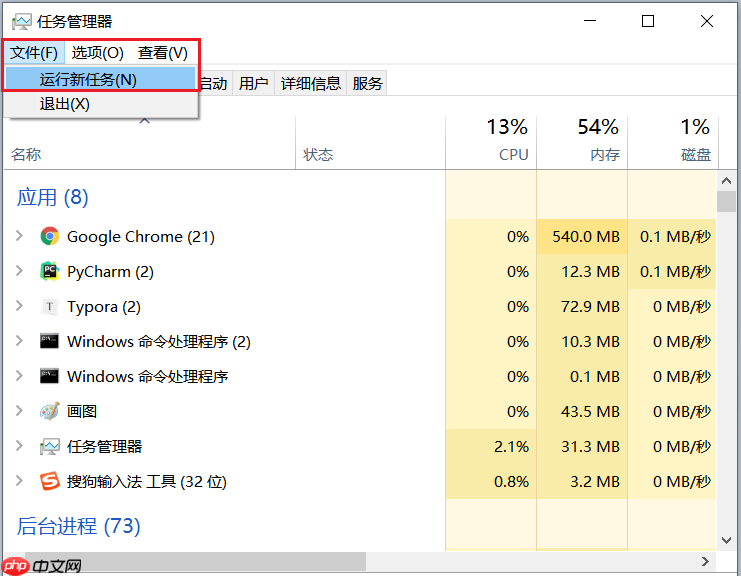Viewport: 741px width, 576px height.
Task: Click the horizontal scrollbar right arrow
Action: (706, 561)
